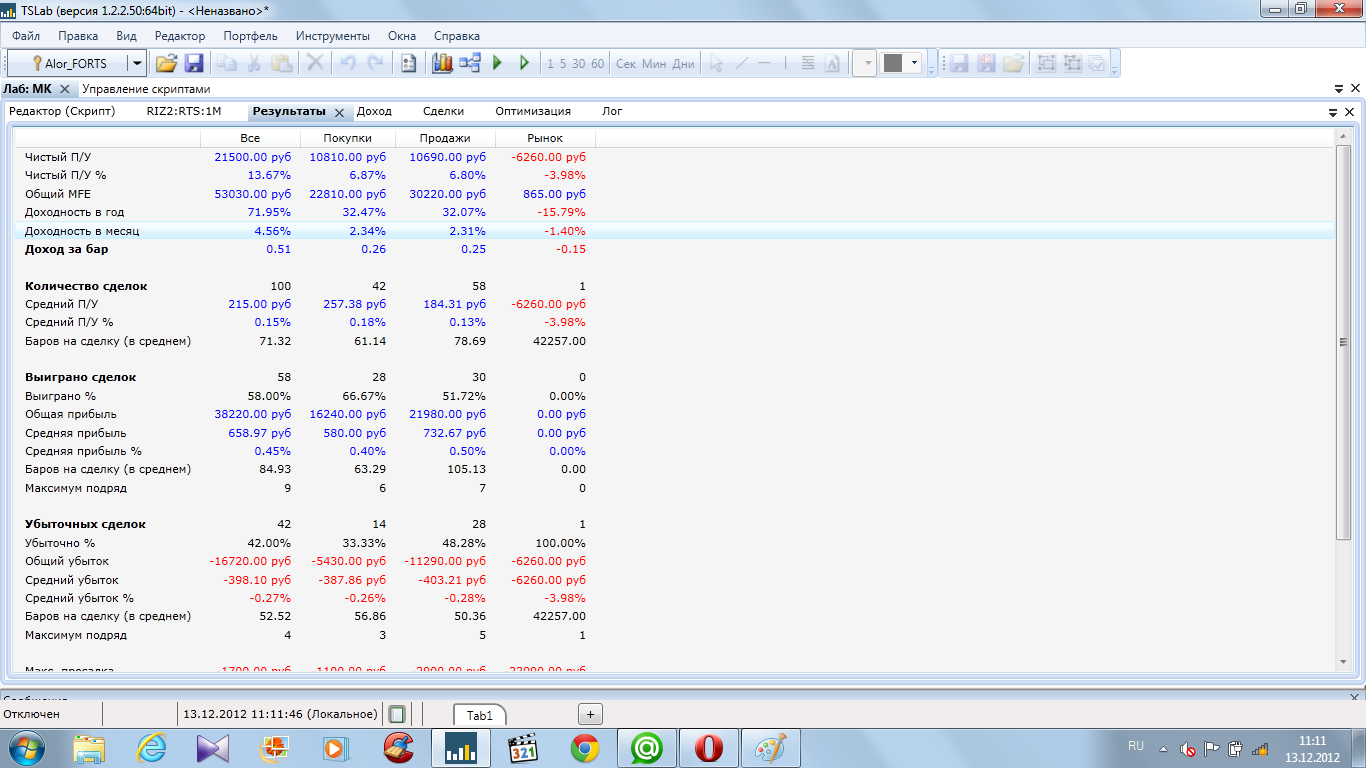The image size is (1366, 768).
Task: Click the open folder toolbar icon
Action: 166,63
